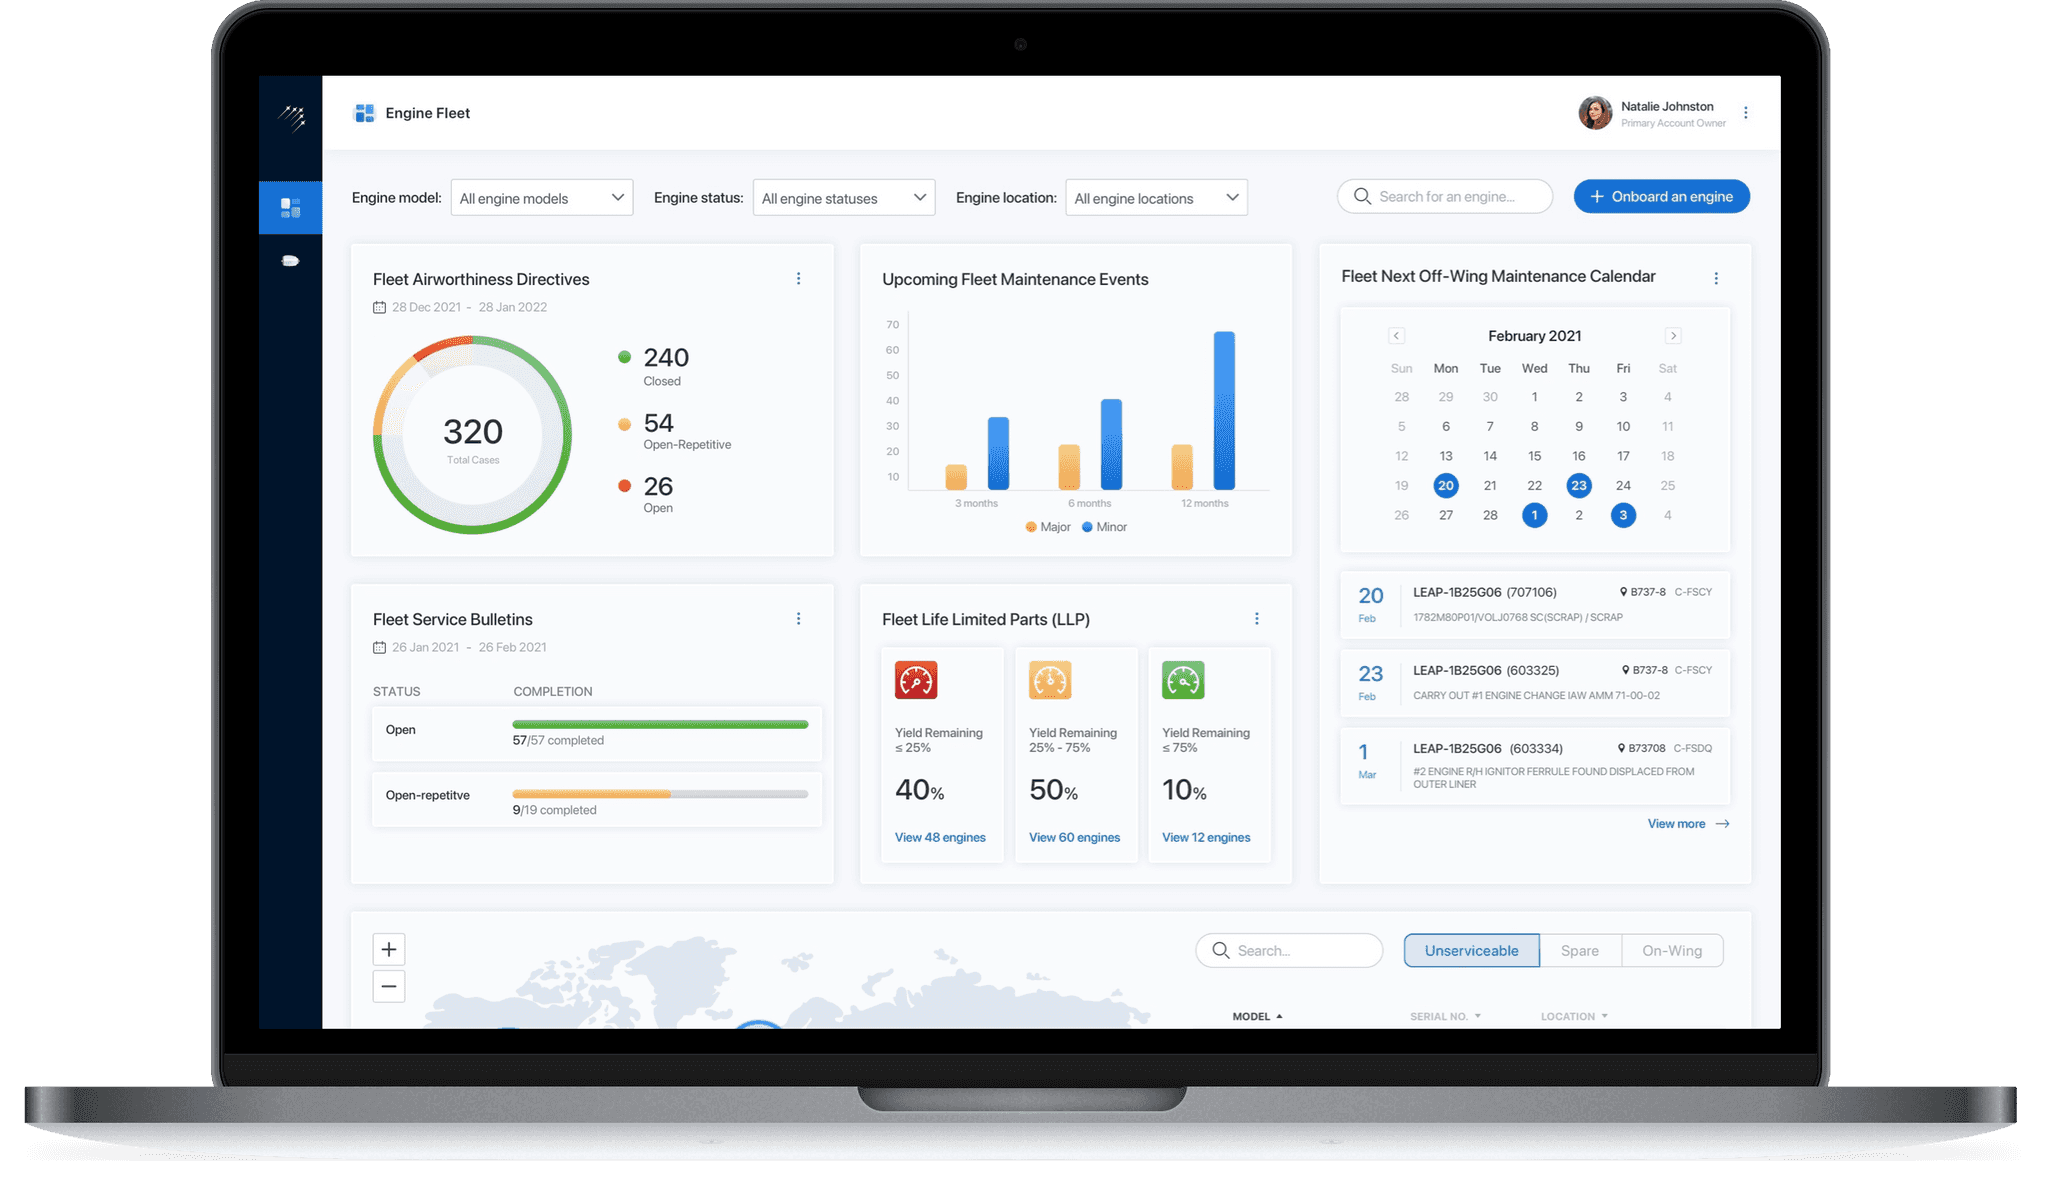This screenshot has height=1182, width=2048.
Task: Click Onboard an engine button
Action: (x=1661, y=197)
